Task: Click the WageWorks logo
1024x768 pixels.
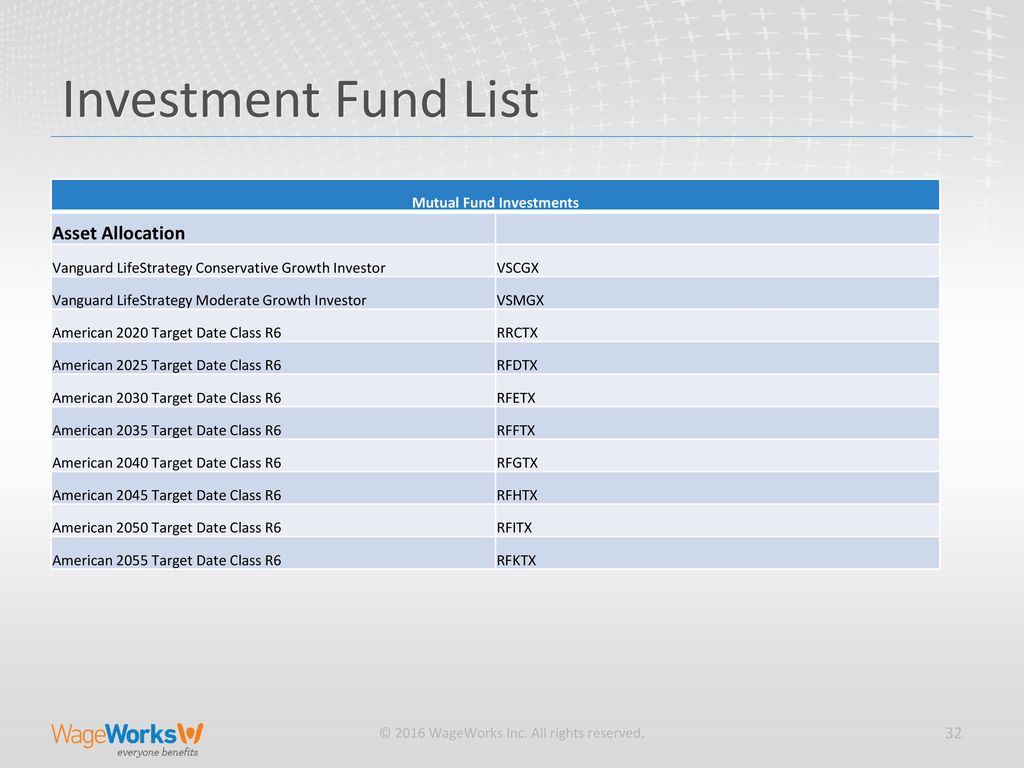Action: (x=127, y=739)
